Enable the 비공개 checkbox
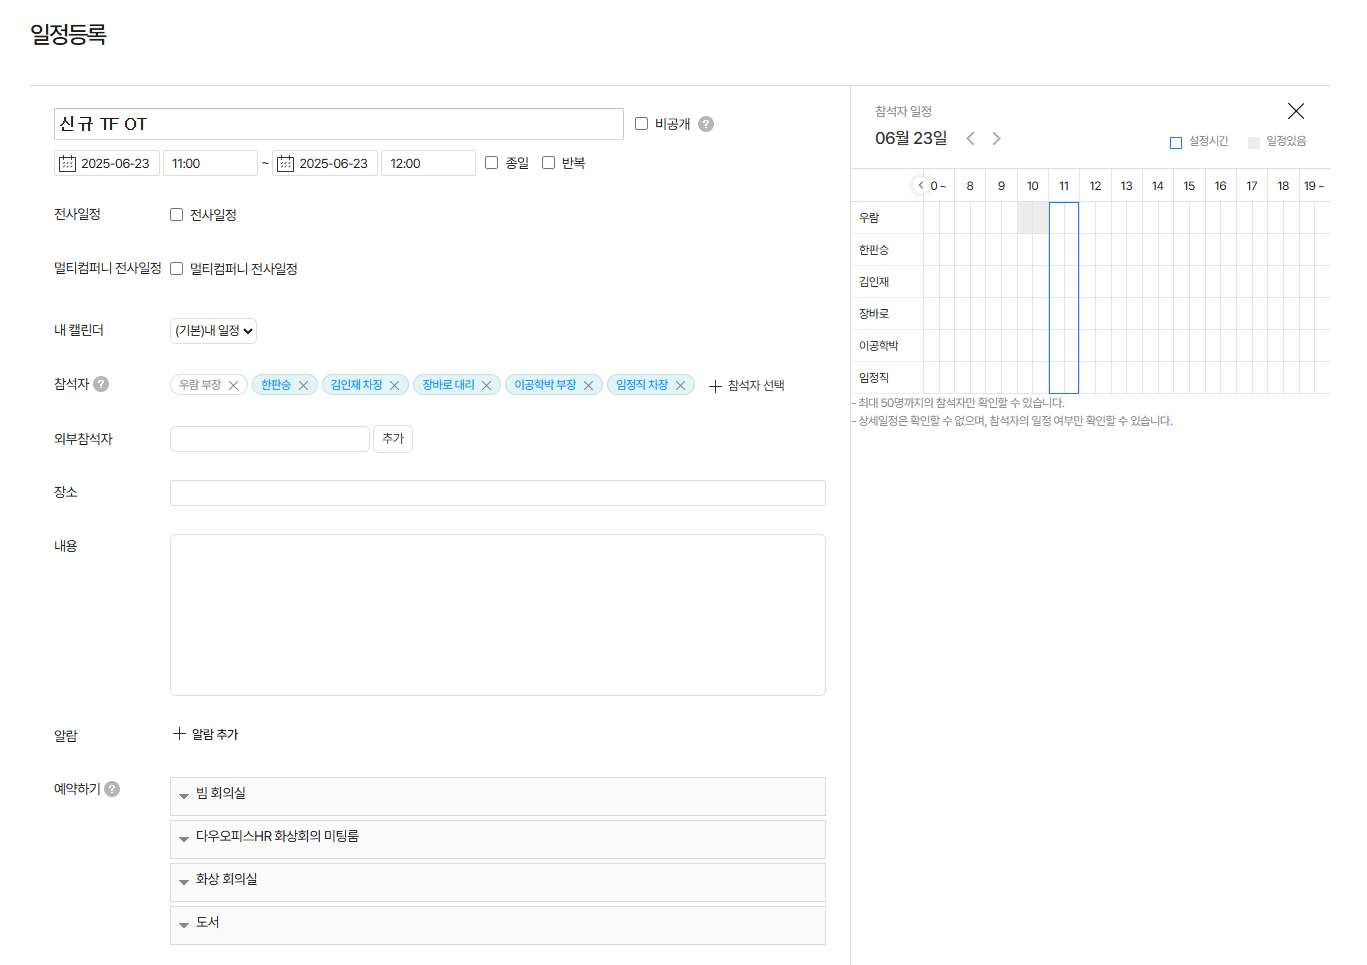Screen dimensions: 1367x965 click(642, 124)
